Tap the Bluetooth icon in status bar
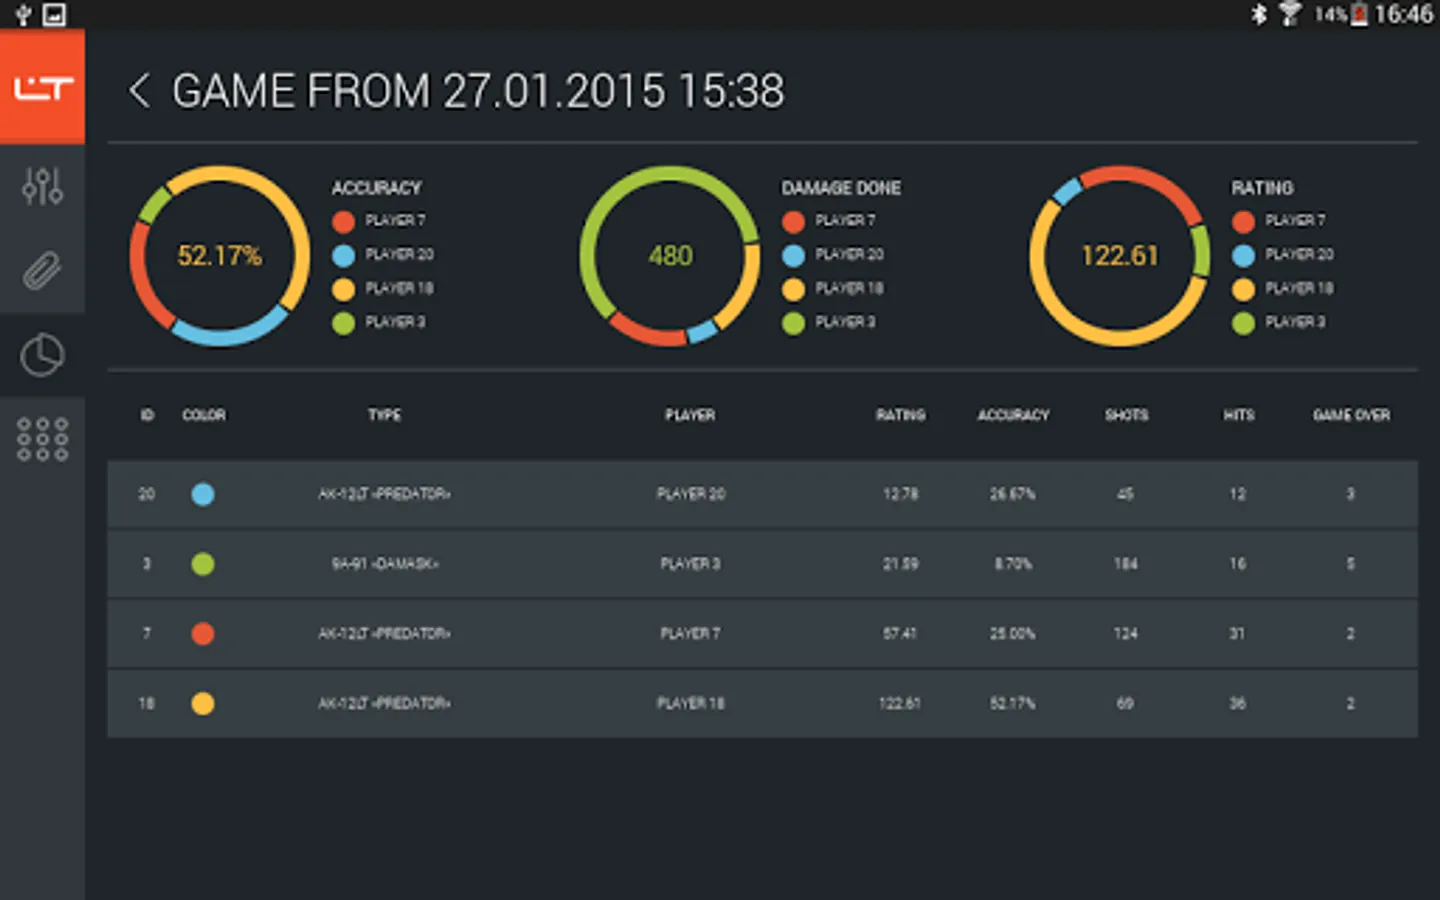Viewport: 1440px width, 900px height. pos(1259,14)
